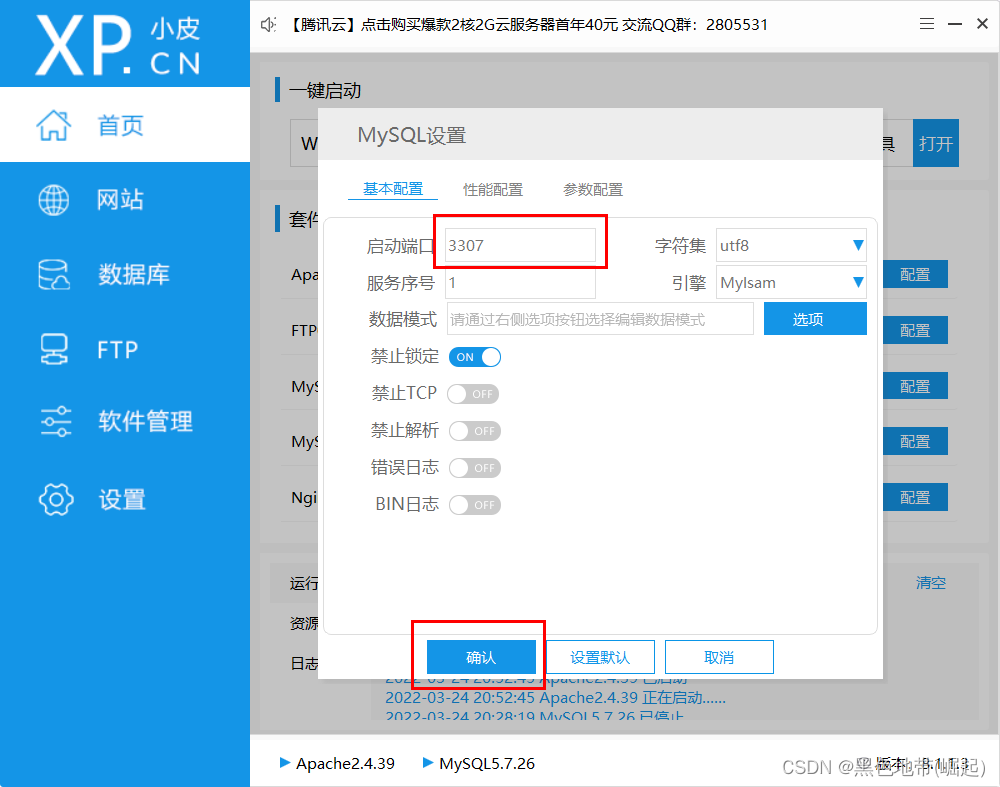Click the Tencent Cloud announcement text at top
Screen dimensions: 1000x787
tap(528, 25)
